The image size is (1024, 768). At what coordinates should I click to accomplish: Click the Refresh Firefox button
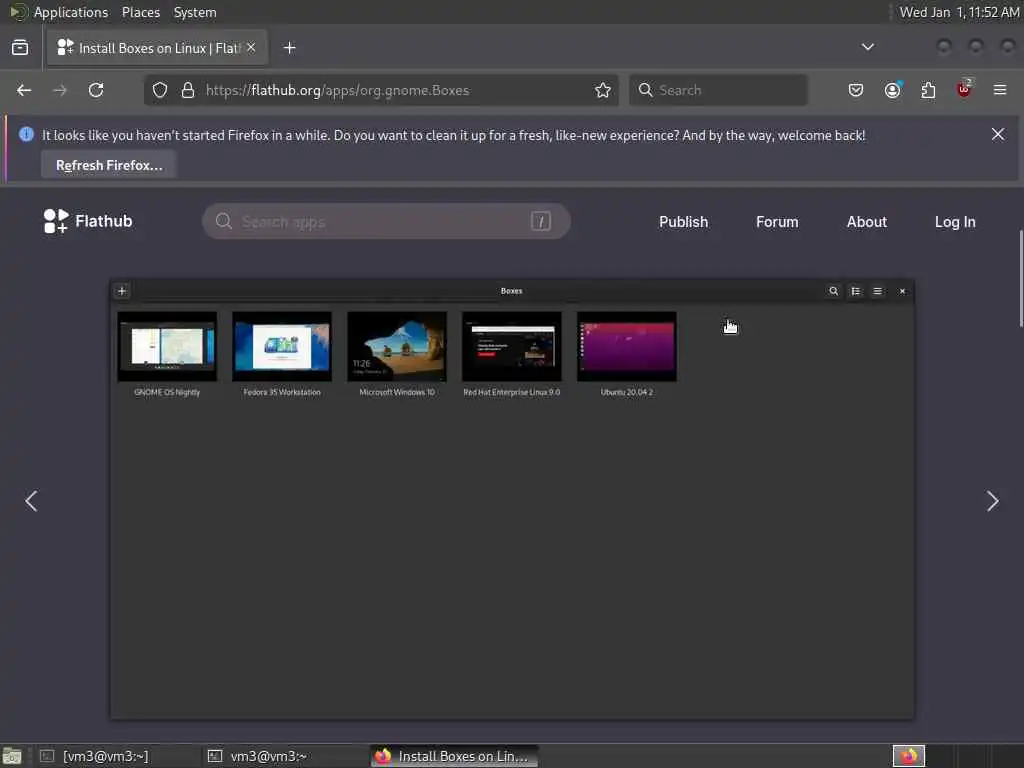(108, 165)
